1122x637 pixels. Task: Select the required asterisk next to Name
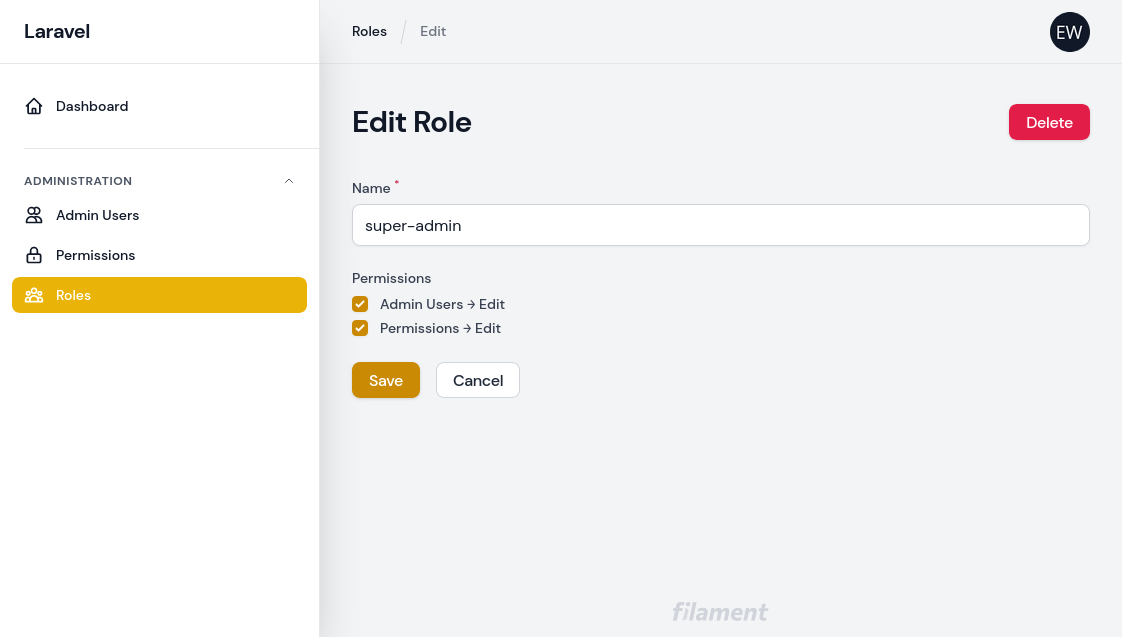[396, 183]
